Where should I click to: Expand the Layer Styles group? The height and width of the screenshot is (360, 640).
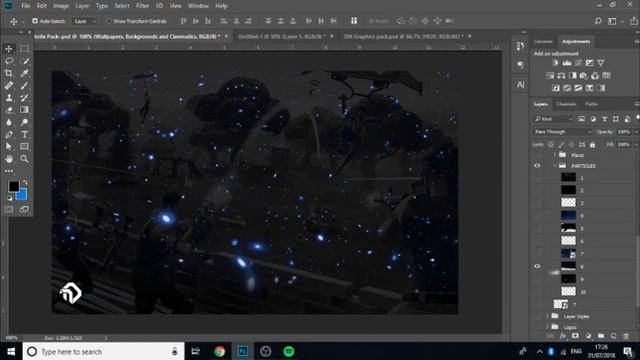click(547, 316)
